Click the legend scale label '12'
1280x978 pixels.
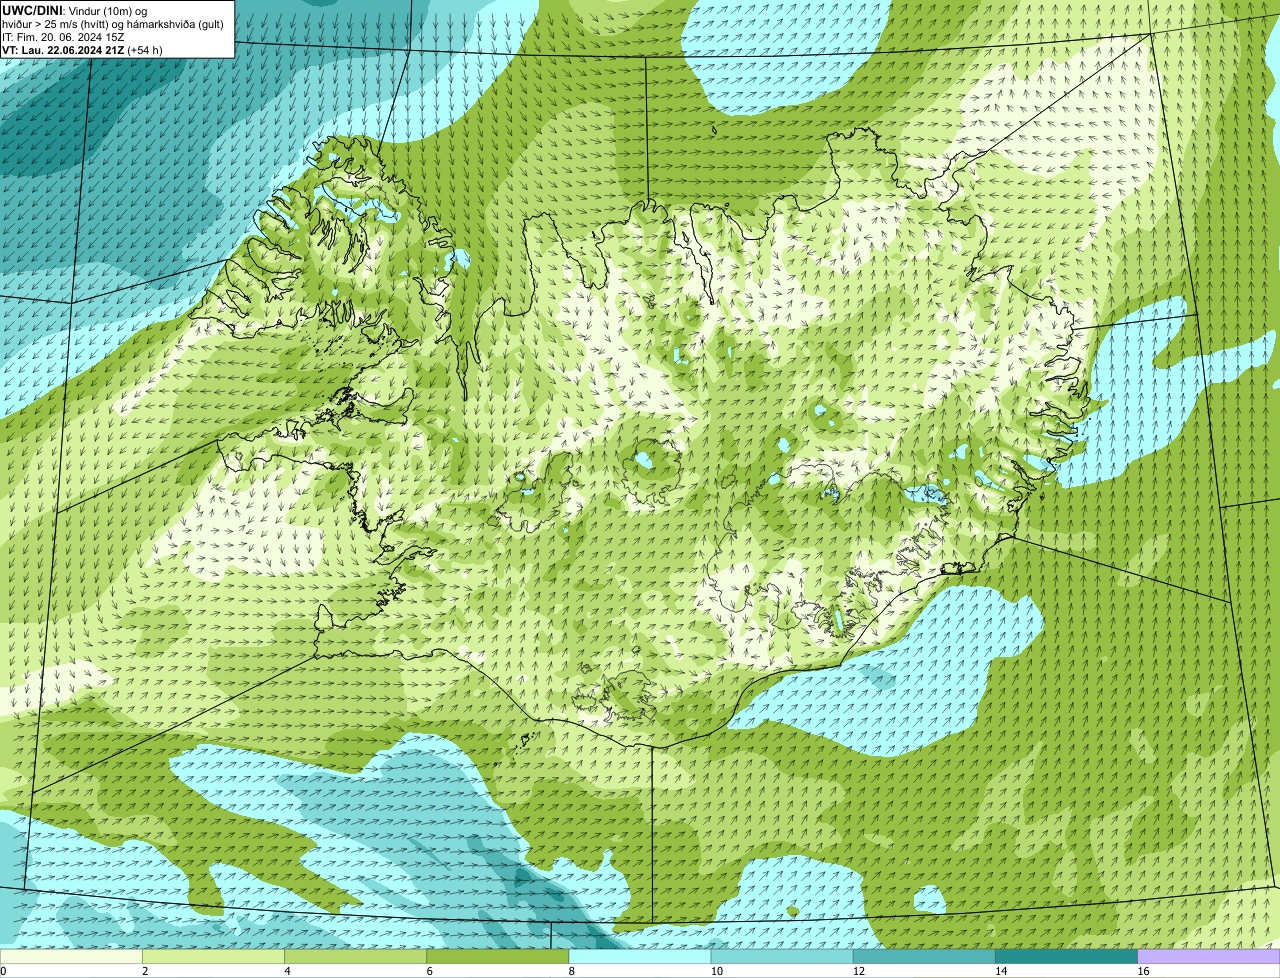click(x=858, y=971)
